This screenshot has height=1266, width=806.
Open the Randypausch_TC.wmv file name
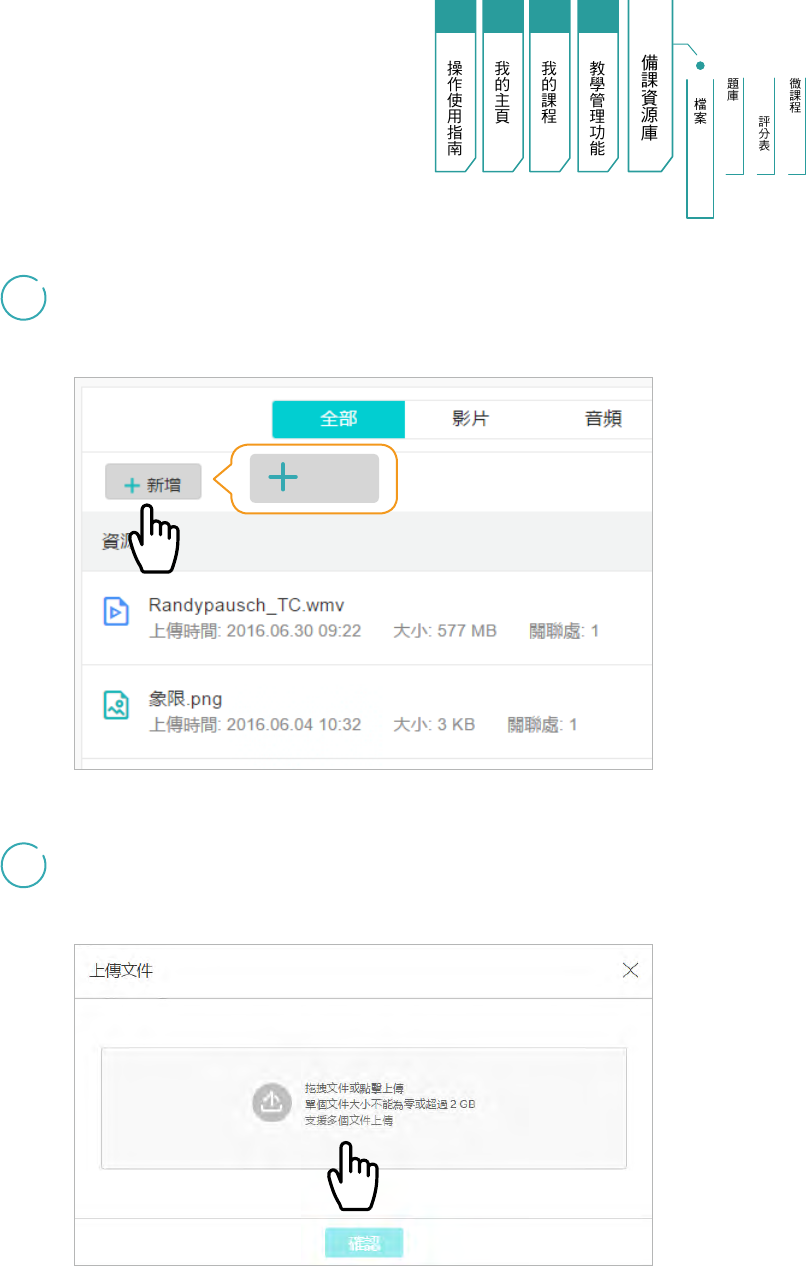pos(247,605)
